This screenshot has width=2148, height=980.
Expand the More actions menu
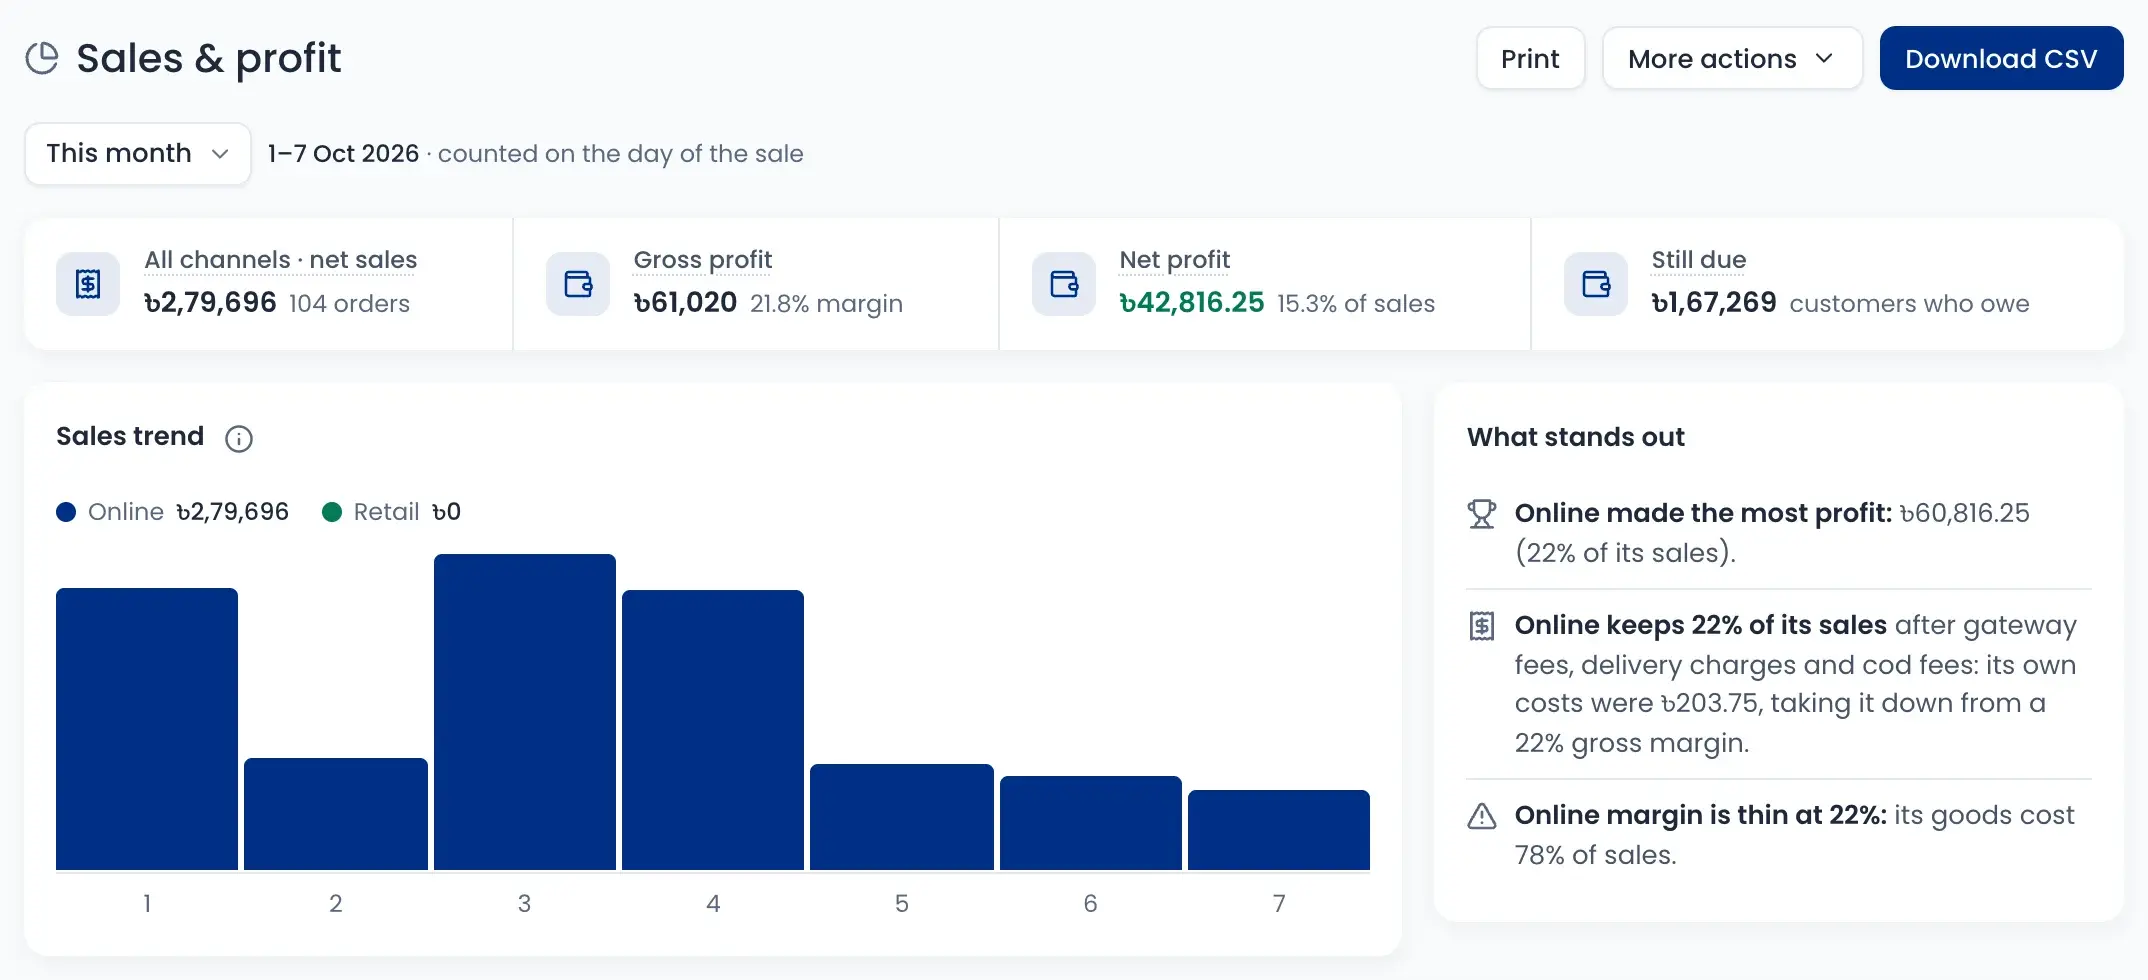click(1732, 59)
